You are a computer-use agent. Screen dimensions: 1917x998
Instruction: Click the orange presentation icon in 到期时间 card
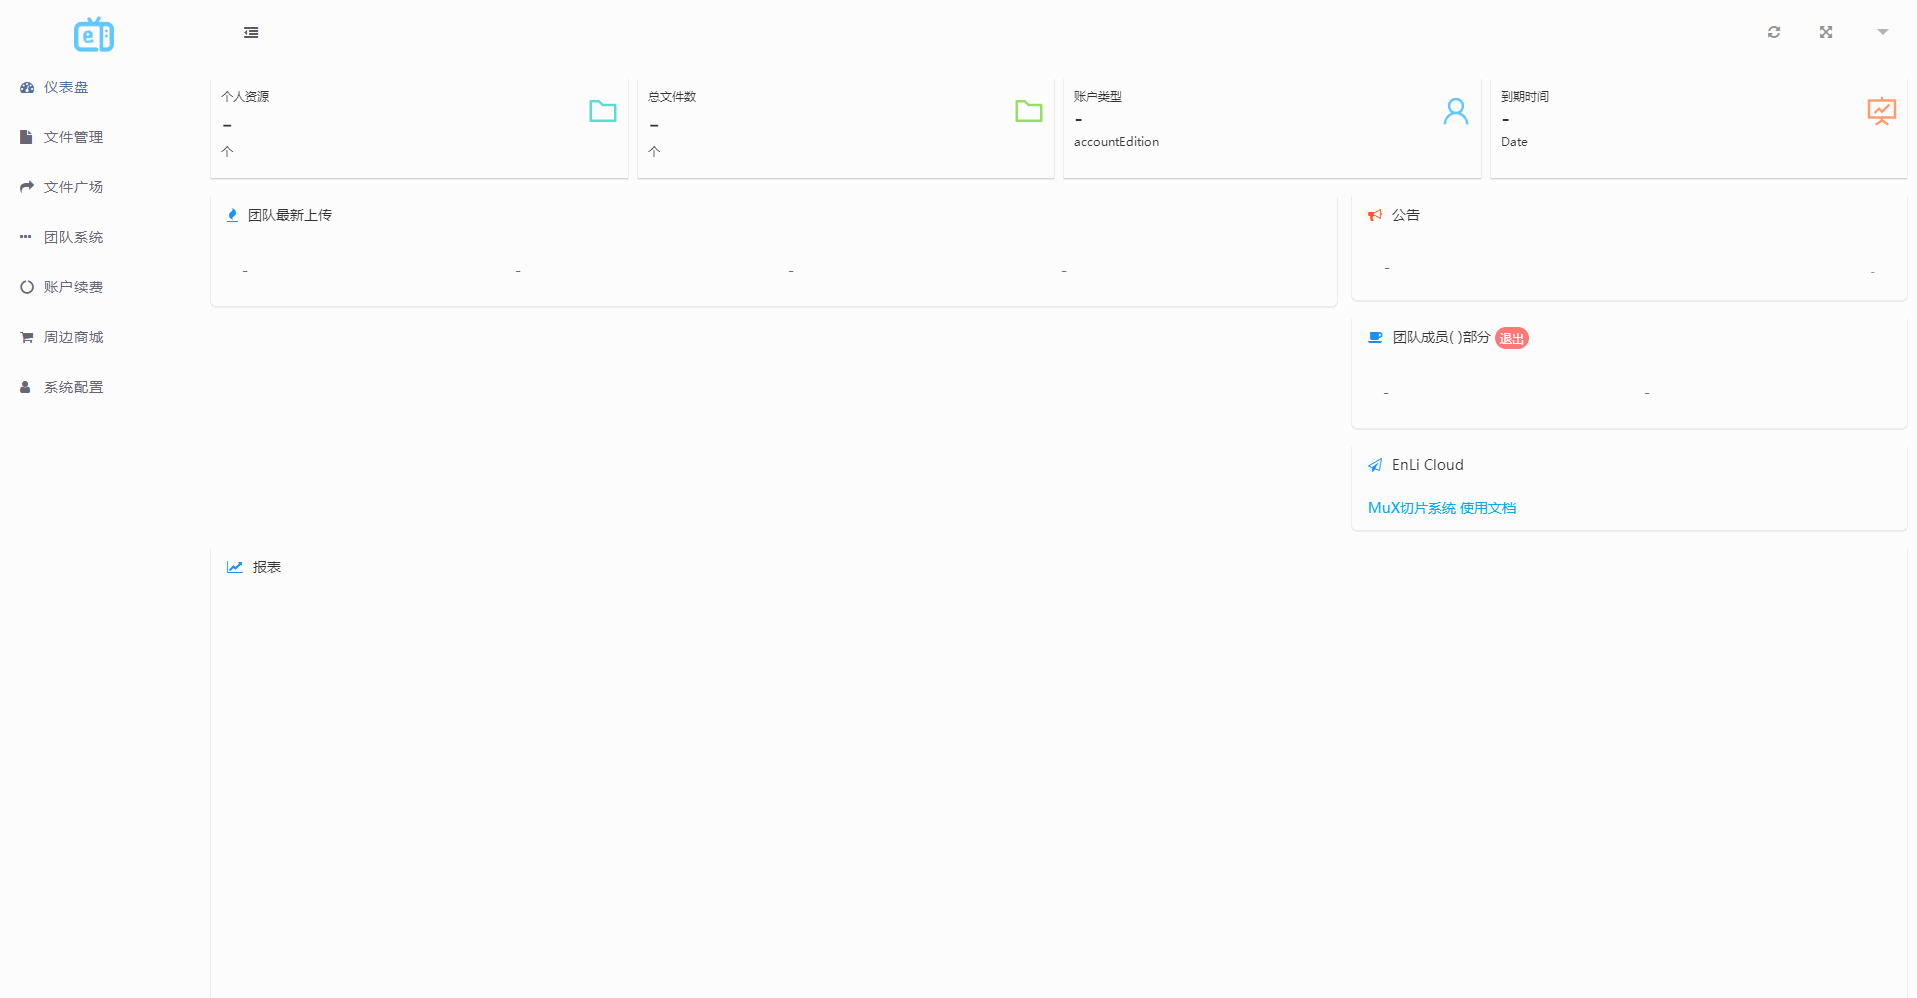(1881, 111)
